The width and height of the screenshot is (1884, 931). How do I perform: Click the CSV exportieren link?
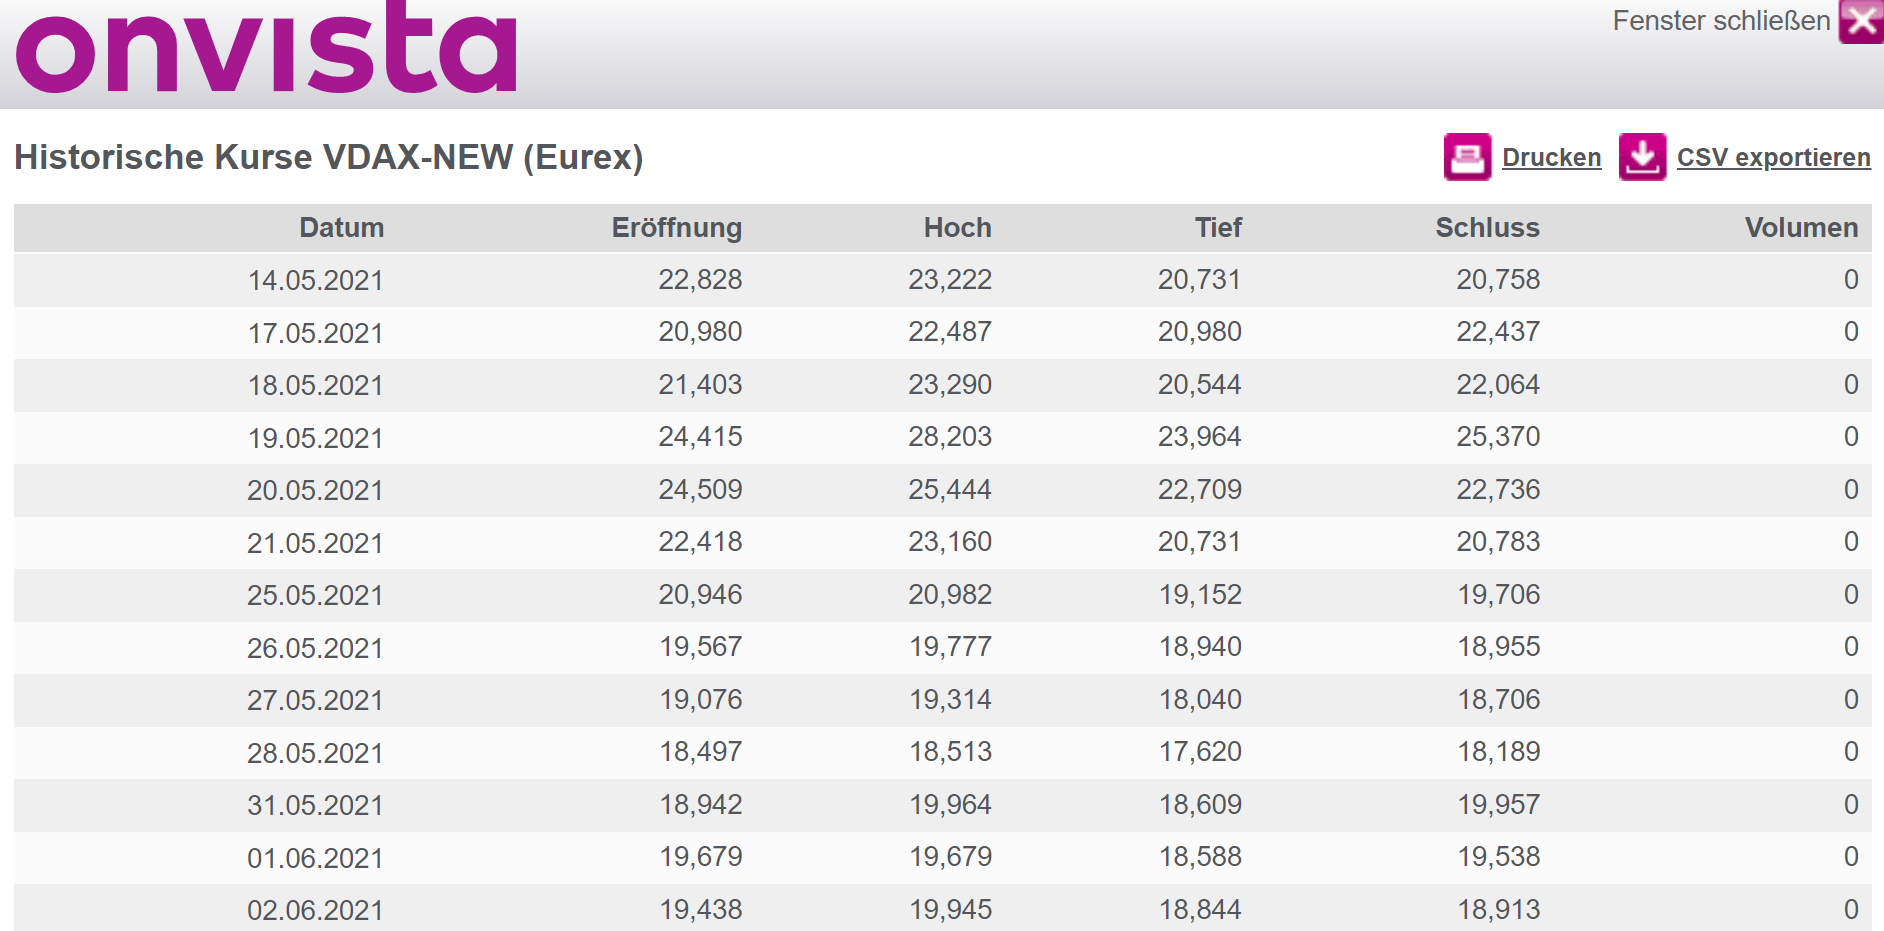[x=1773, y=158]
